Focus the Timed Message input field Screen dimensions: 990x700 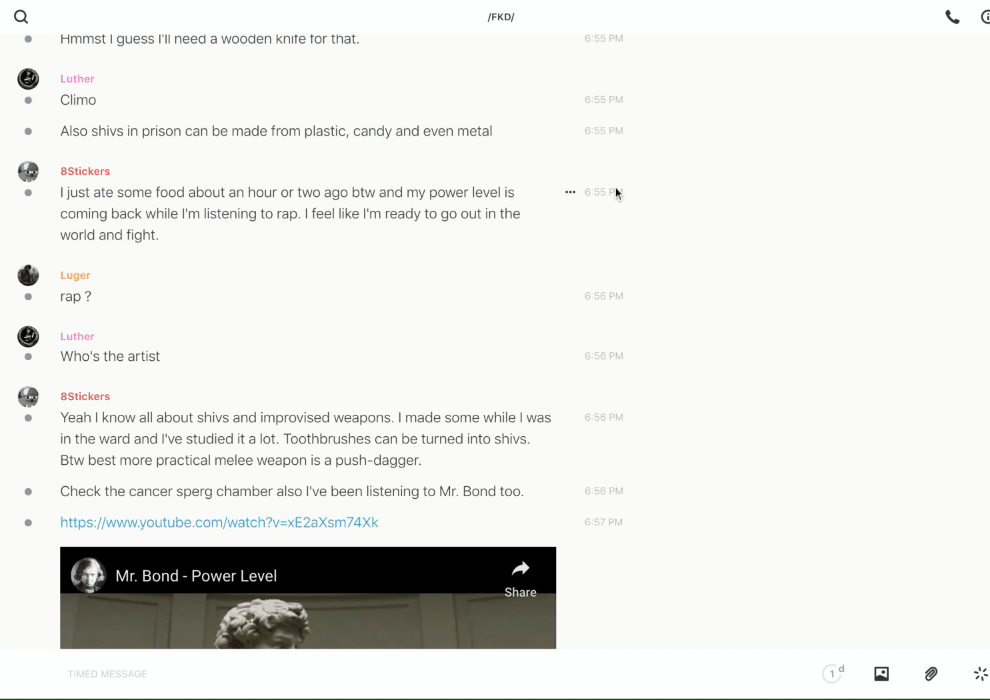(400, 674)
